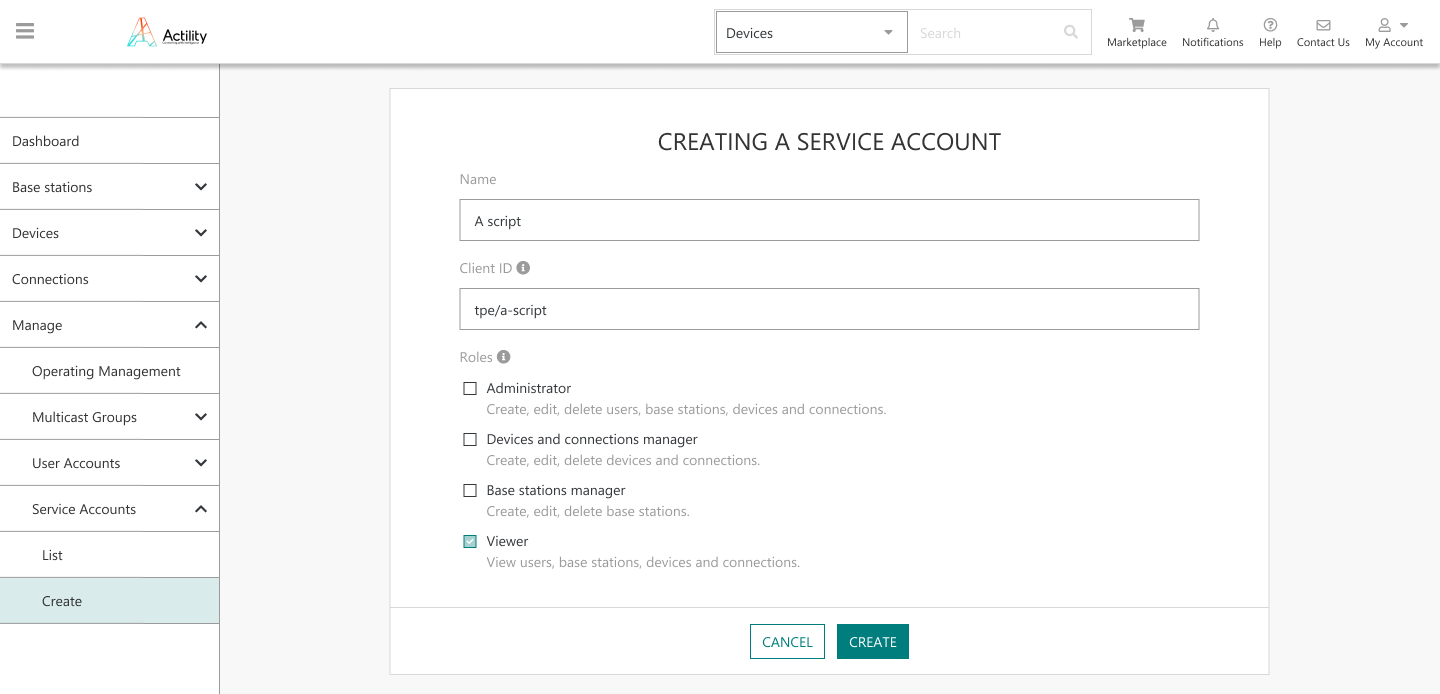Open Contact Us envelope icon
Viewport: 1440px width, 694px height.
pyautogui.click(x=1322, y=25)
